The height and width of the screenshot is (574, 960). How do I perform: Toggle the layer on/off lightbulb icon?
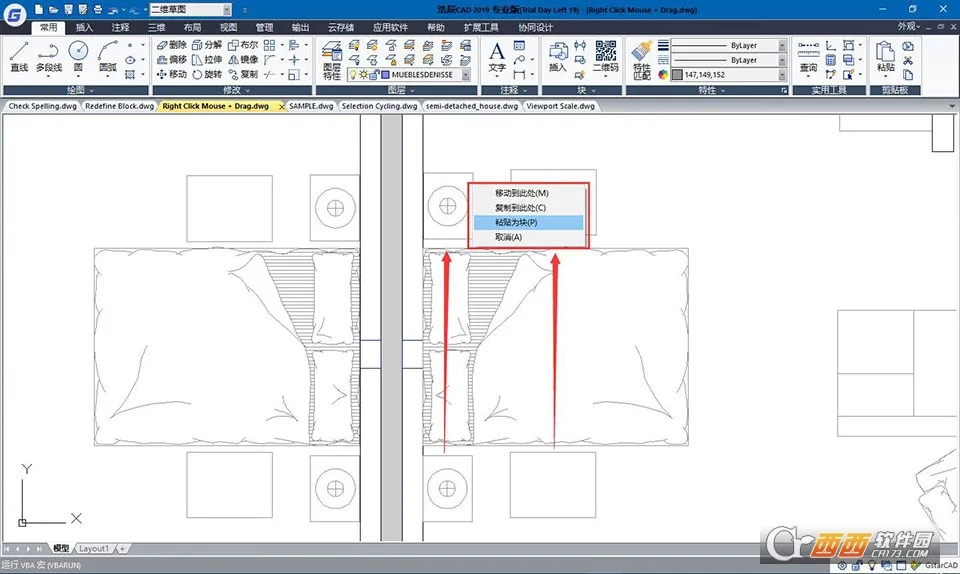352,75
